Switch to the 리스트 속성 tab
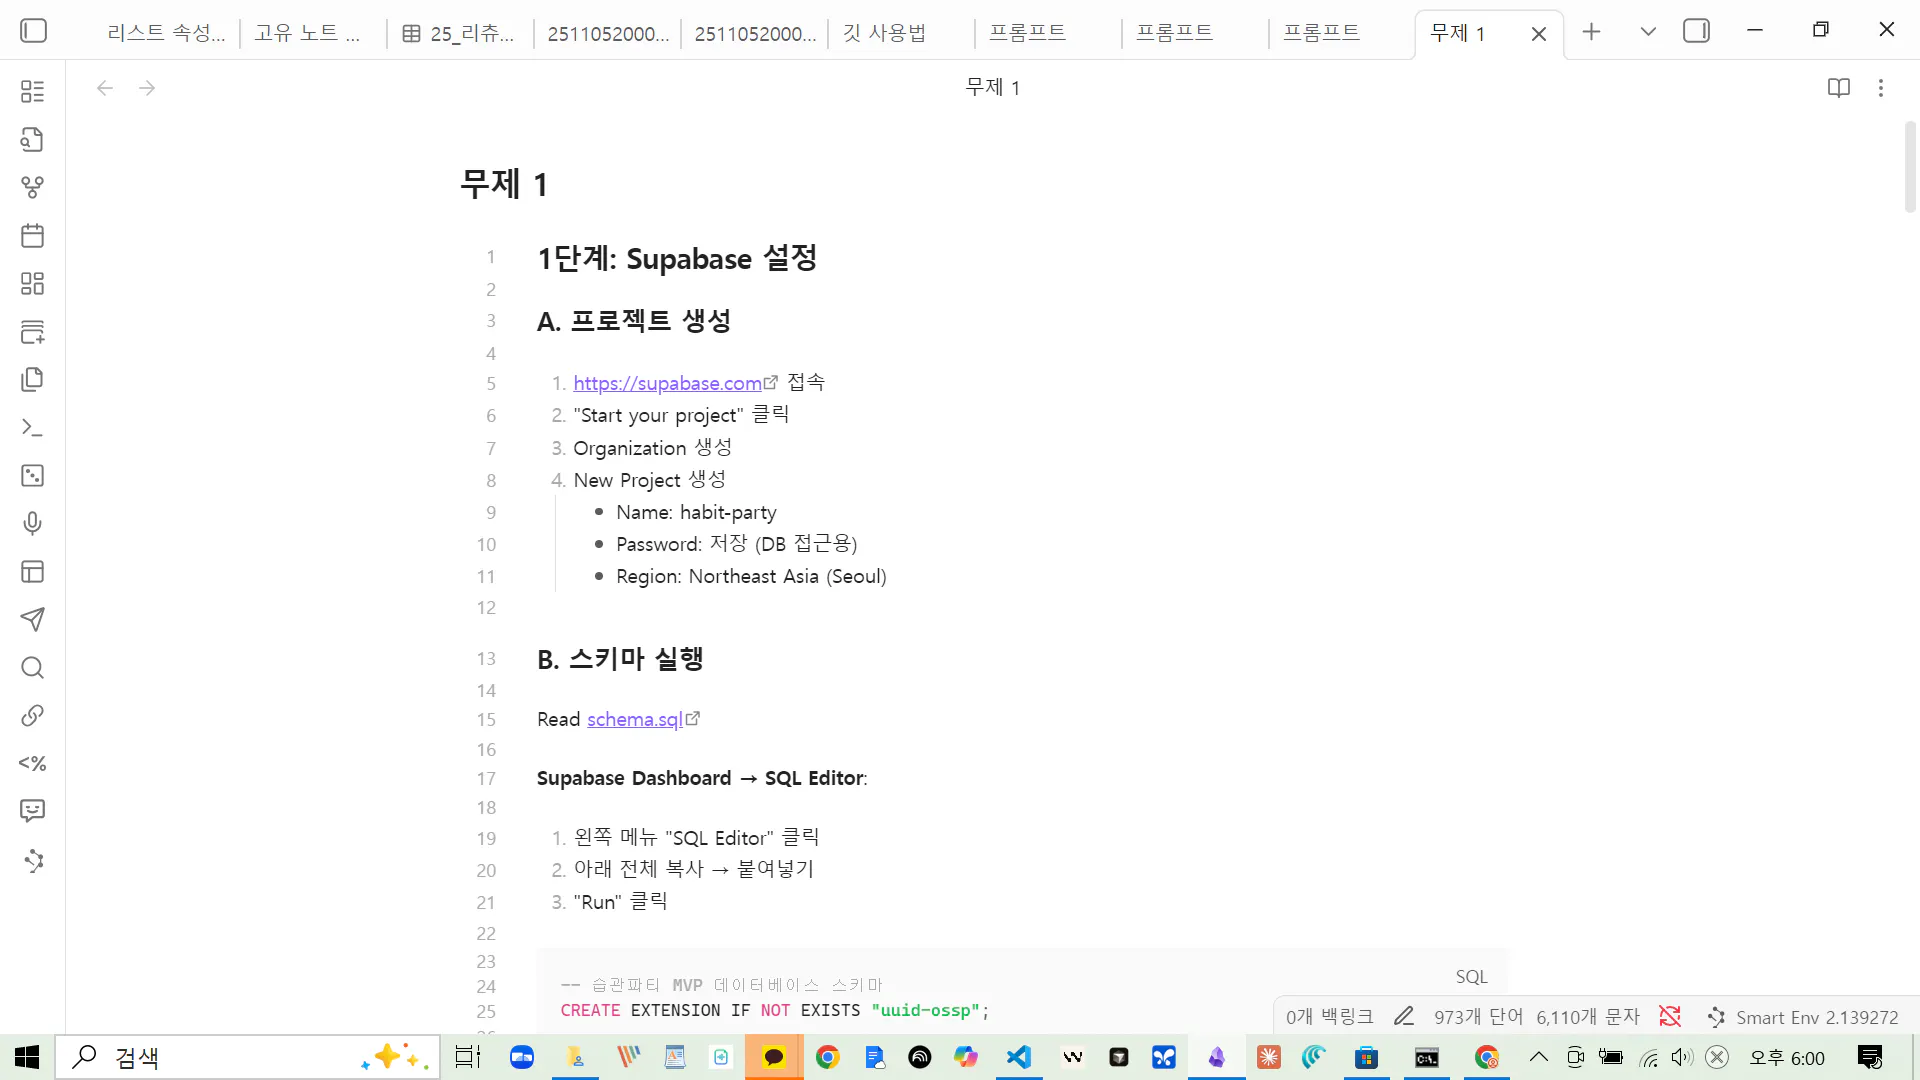The image size is (1920, 1080). tap(166, 33)
